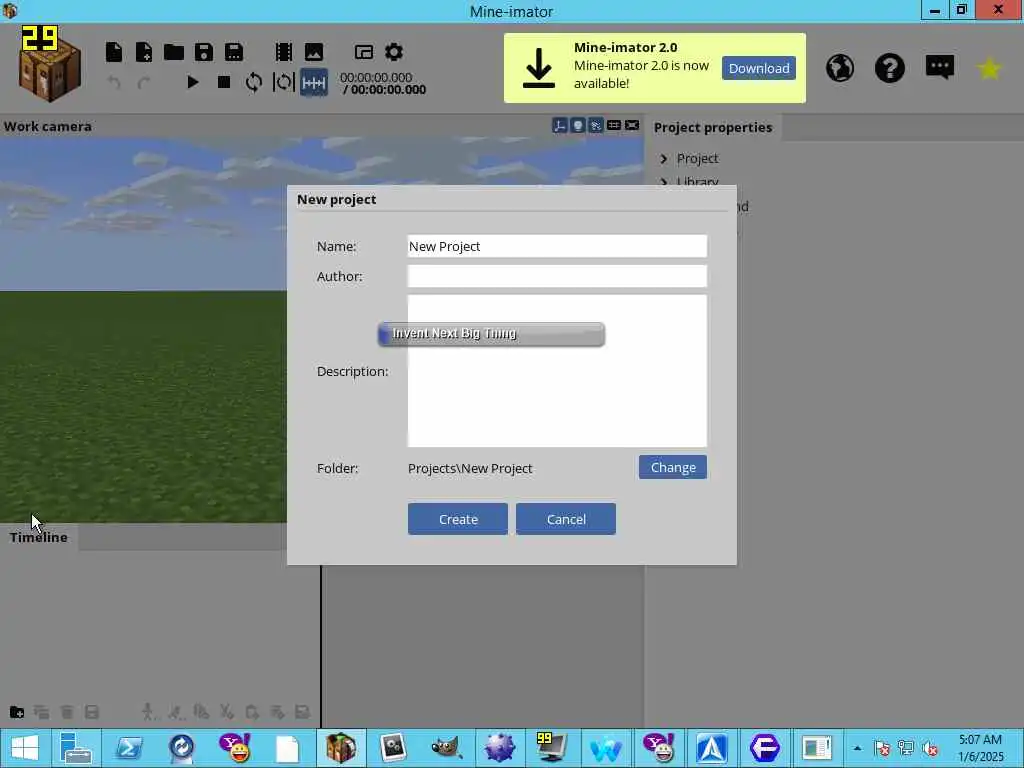Image resolution: width=1024 pixels, height=768 pixels.
Task: Click the trash delete icon in Timeline
Action: click(67, 712)
